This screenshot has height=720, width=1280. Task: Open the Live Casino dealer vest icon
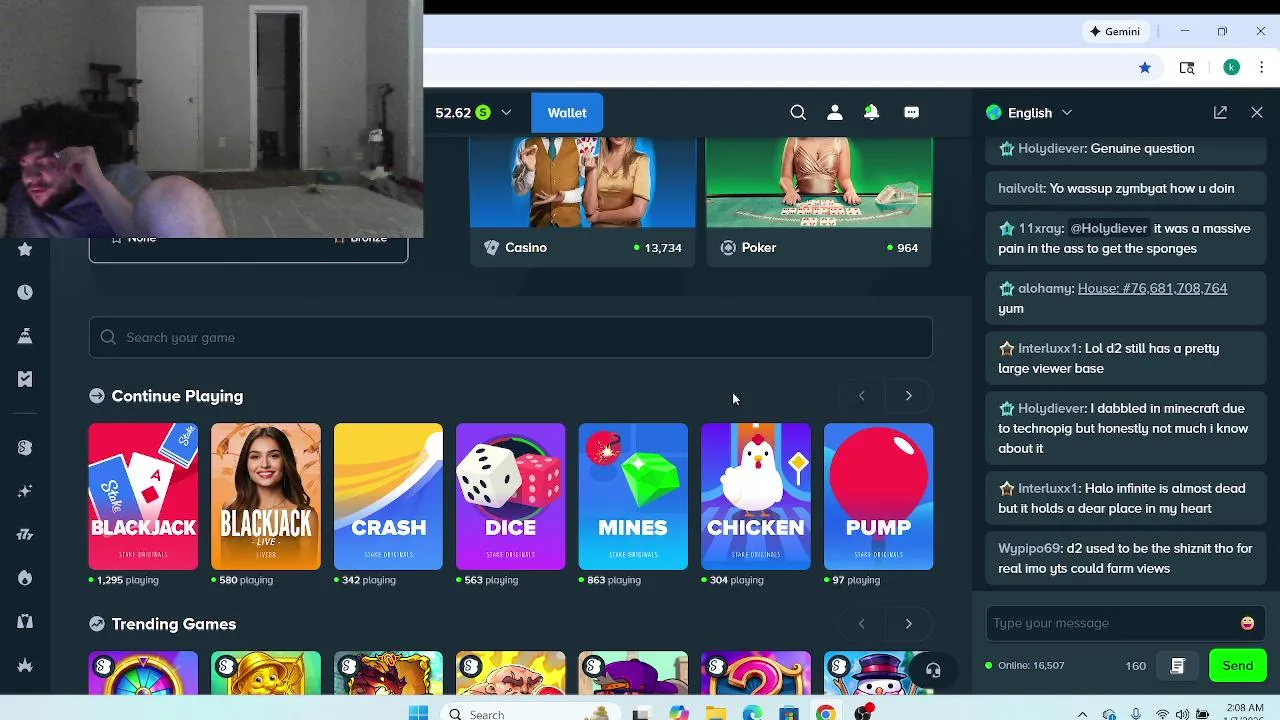pos(25,621)
